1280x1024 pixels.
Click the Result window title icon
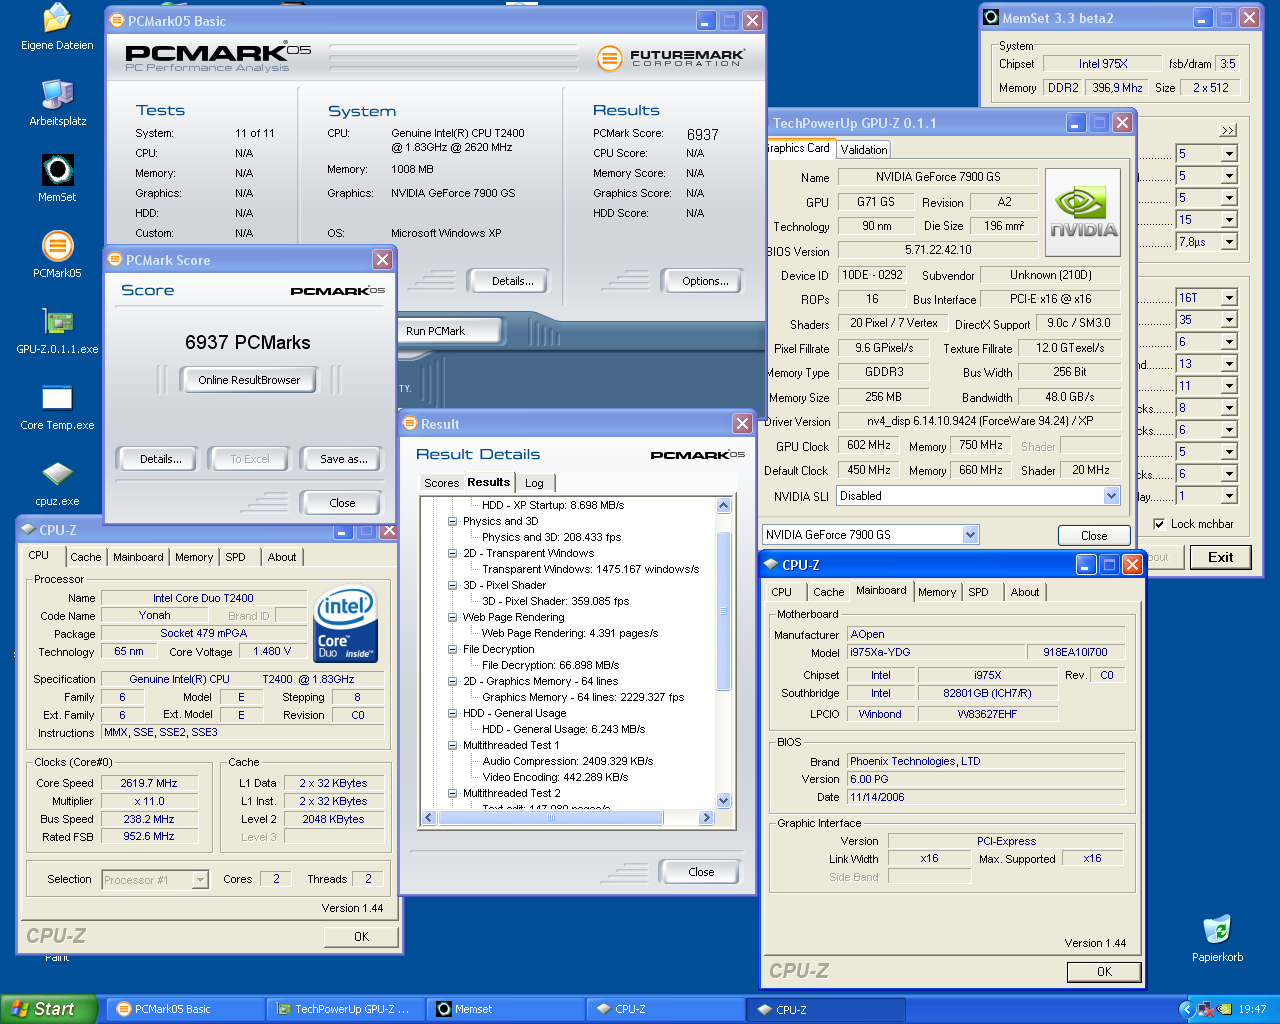pos(410,423)
